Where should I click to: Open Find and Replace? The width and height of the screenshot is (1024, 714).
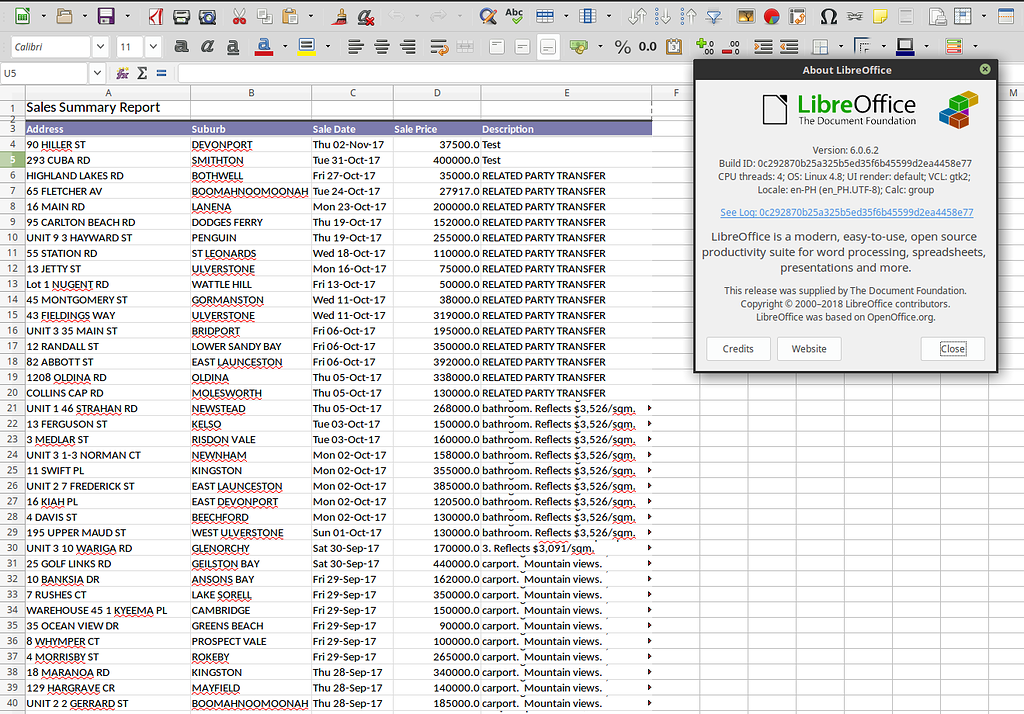487,16
